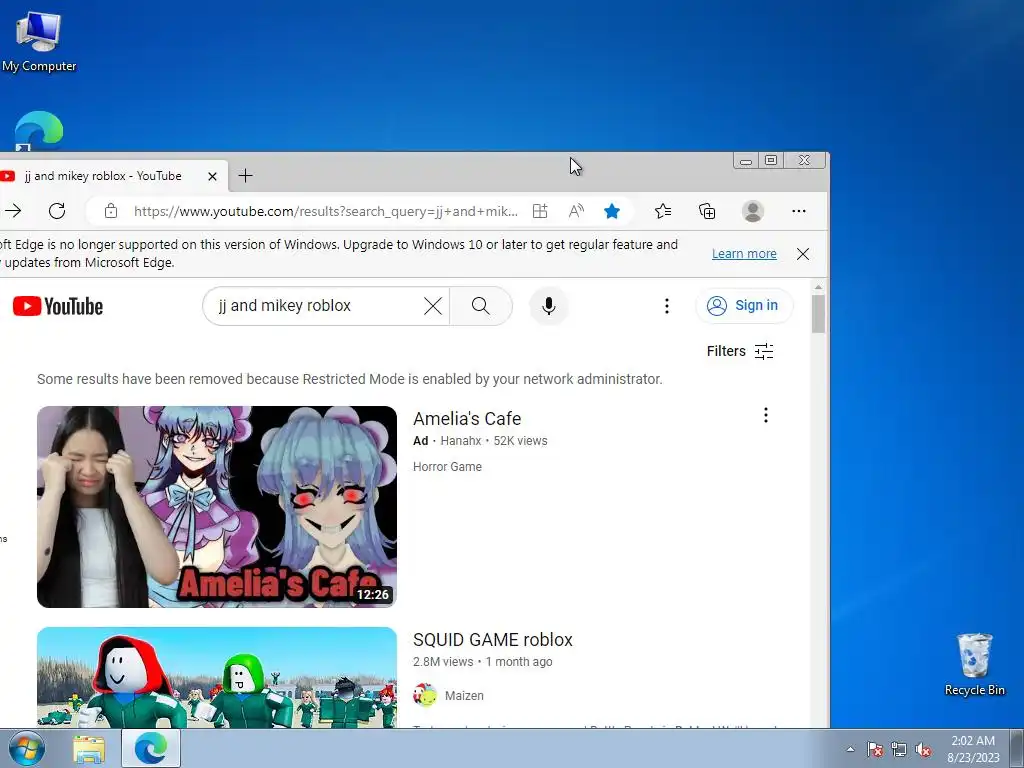Open YouTube settings three-dot menu
Image resolution: width=1024 pixels, height=768 pixels.
click(667, 306)
